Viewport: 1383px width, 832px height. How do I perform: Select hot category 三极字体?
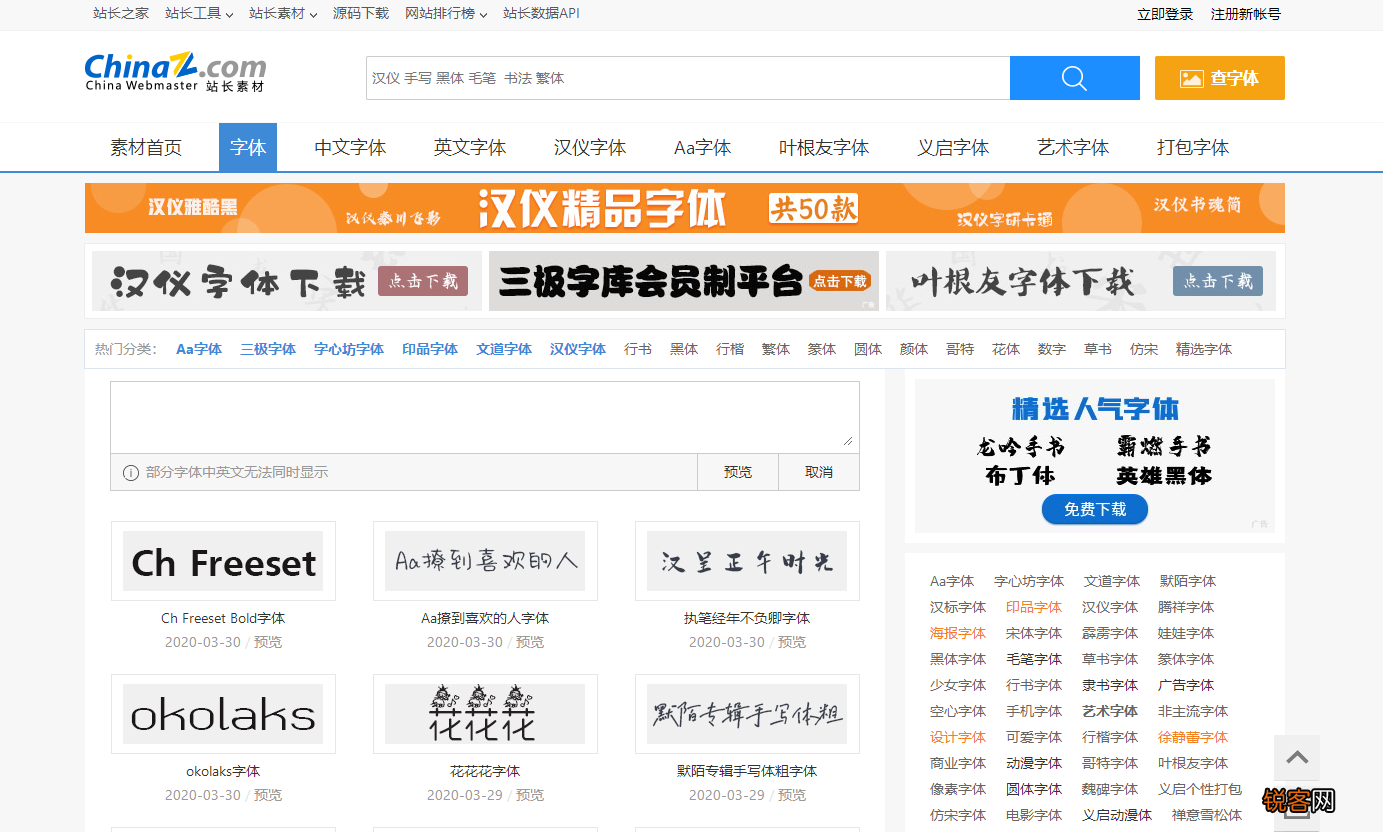coord(268,349)
